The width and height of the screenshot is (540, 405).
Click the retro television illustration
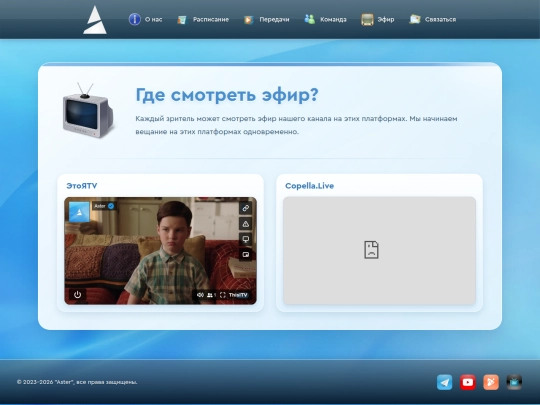(x=88, y=111)
